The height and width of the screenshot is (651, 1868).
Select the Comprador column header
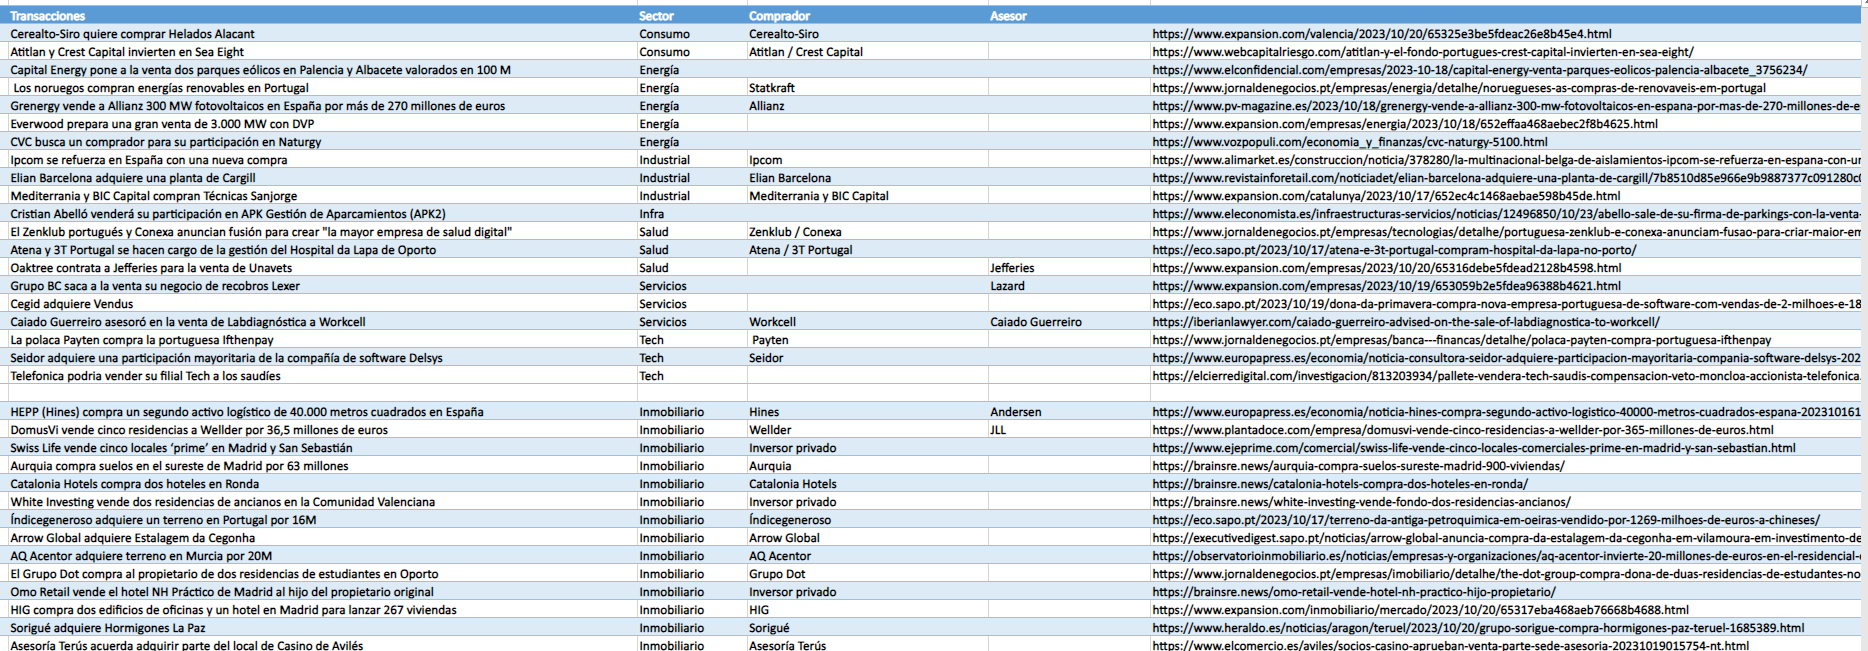pyautogui.click(x=867, y=16)
